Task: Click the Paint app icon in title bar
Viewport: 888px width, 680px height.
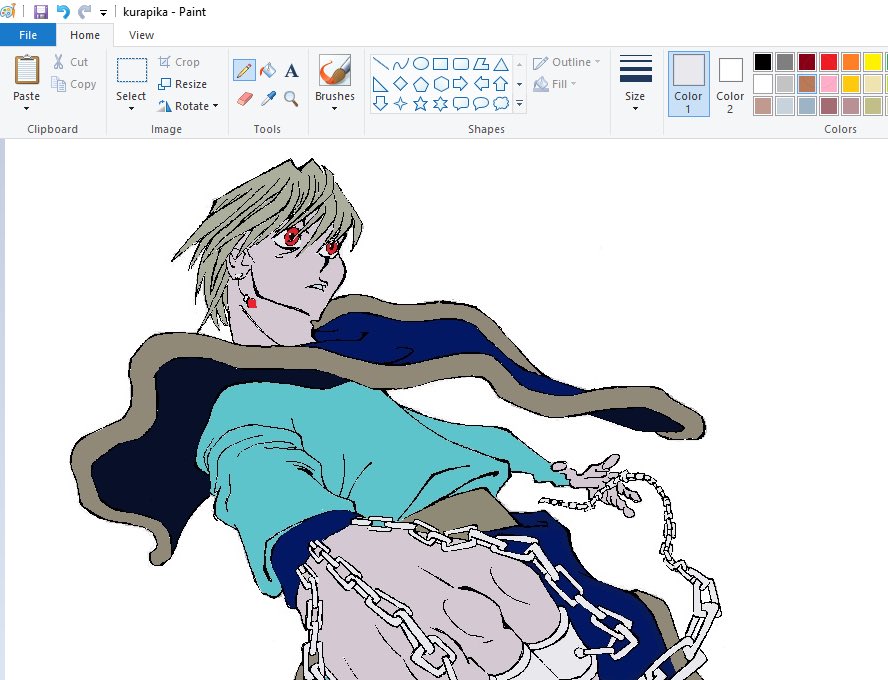Action: click(x=7, y=11)
